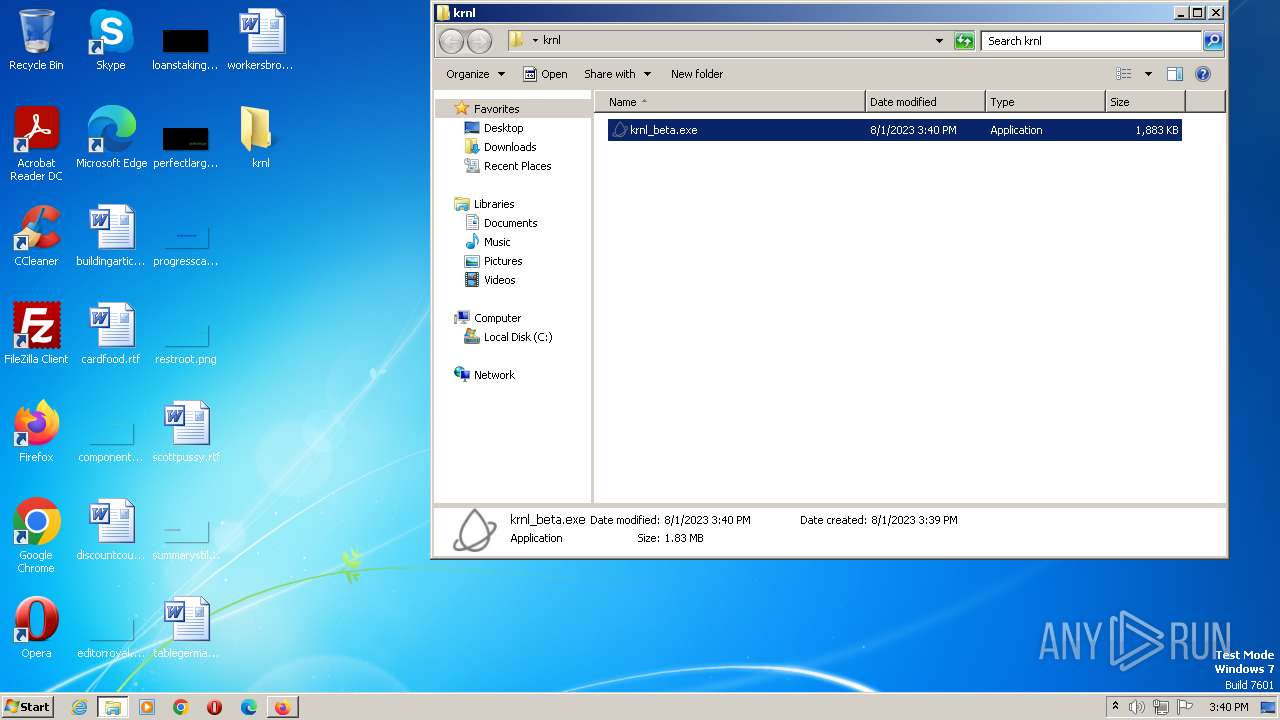Select the Google Chrome desktop shortcut
The image size is (1280, 720).
[36, 535]
